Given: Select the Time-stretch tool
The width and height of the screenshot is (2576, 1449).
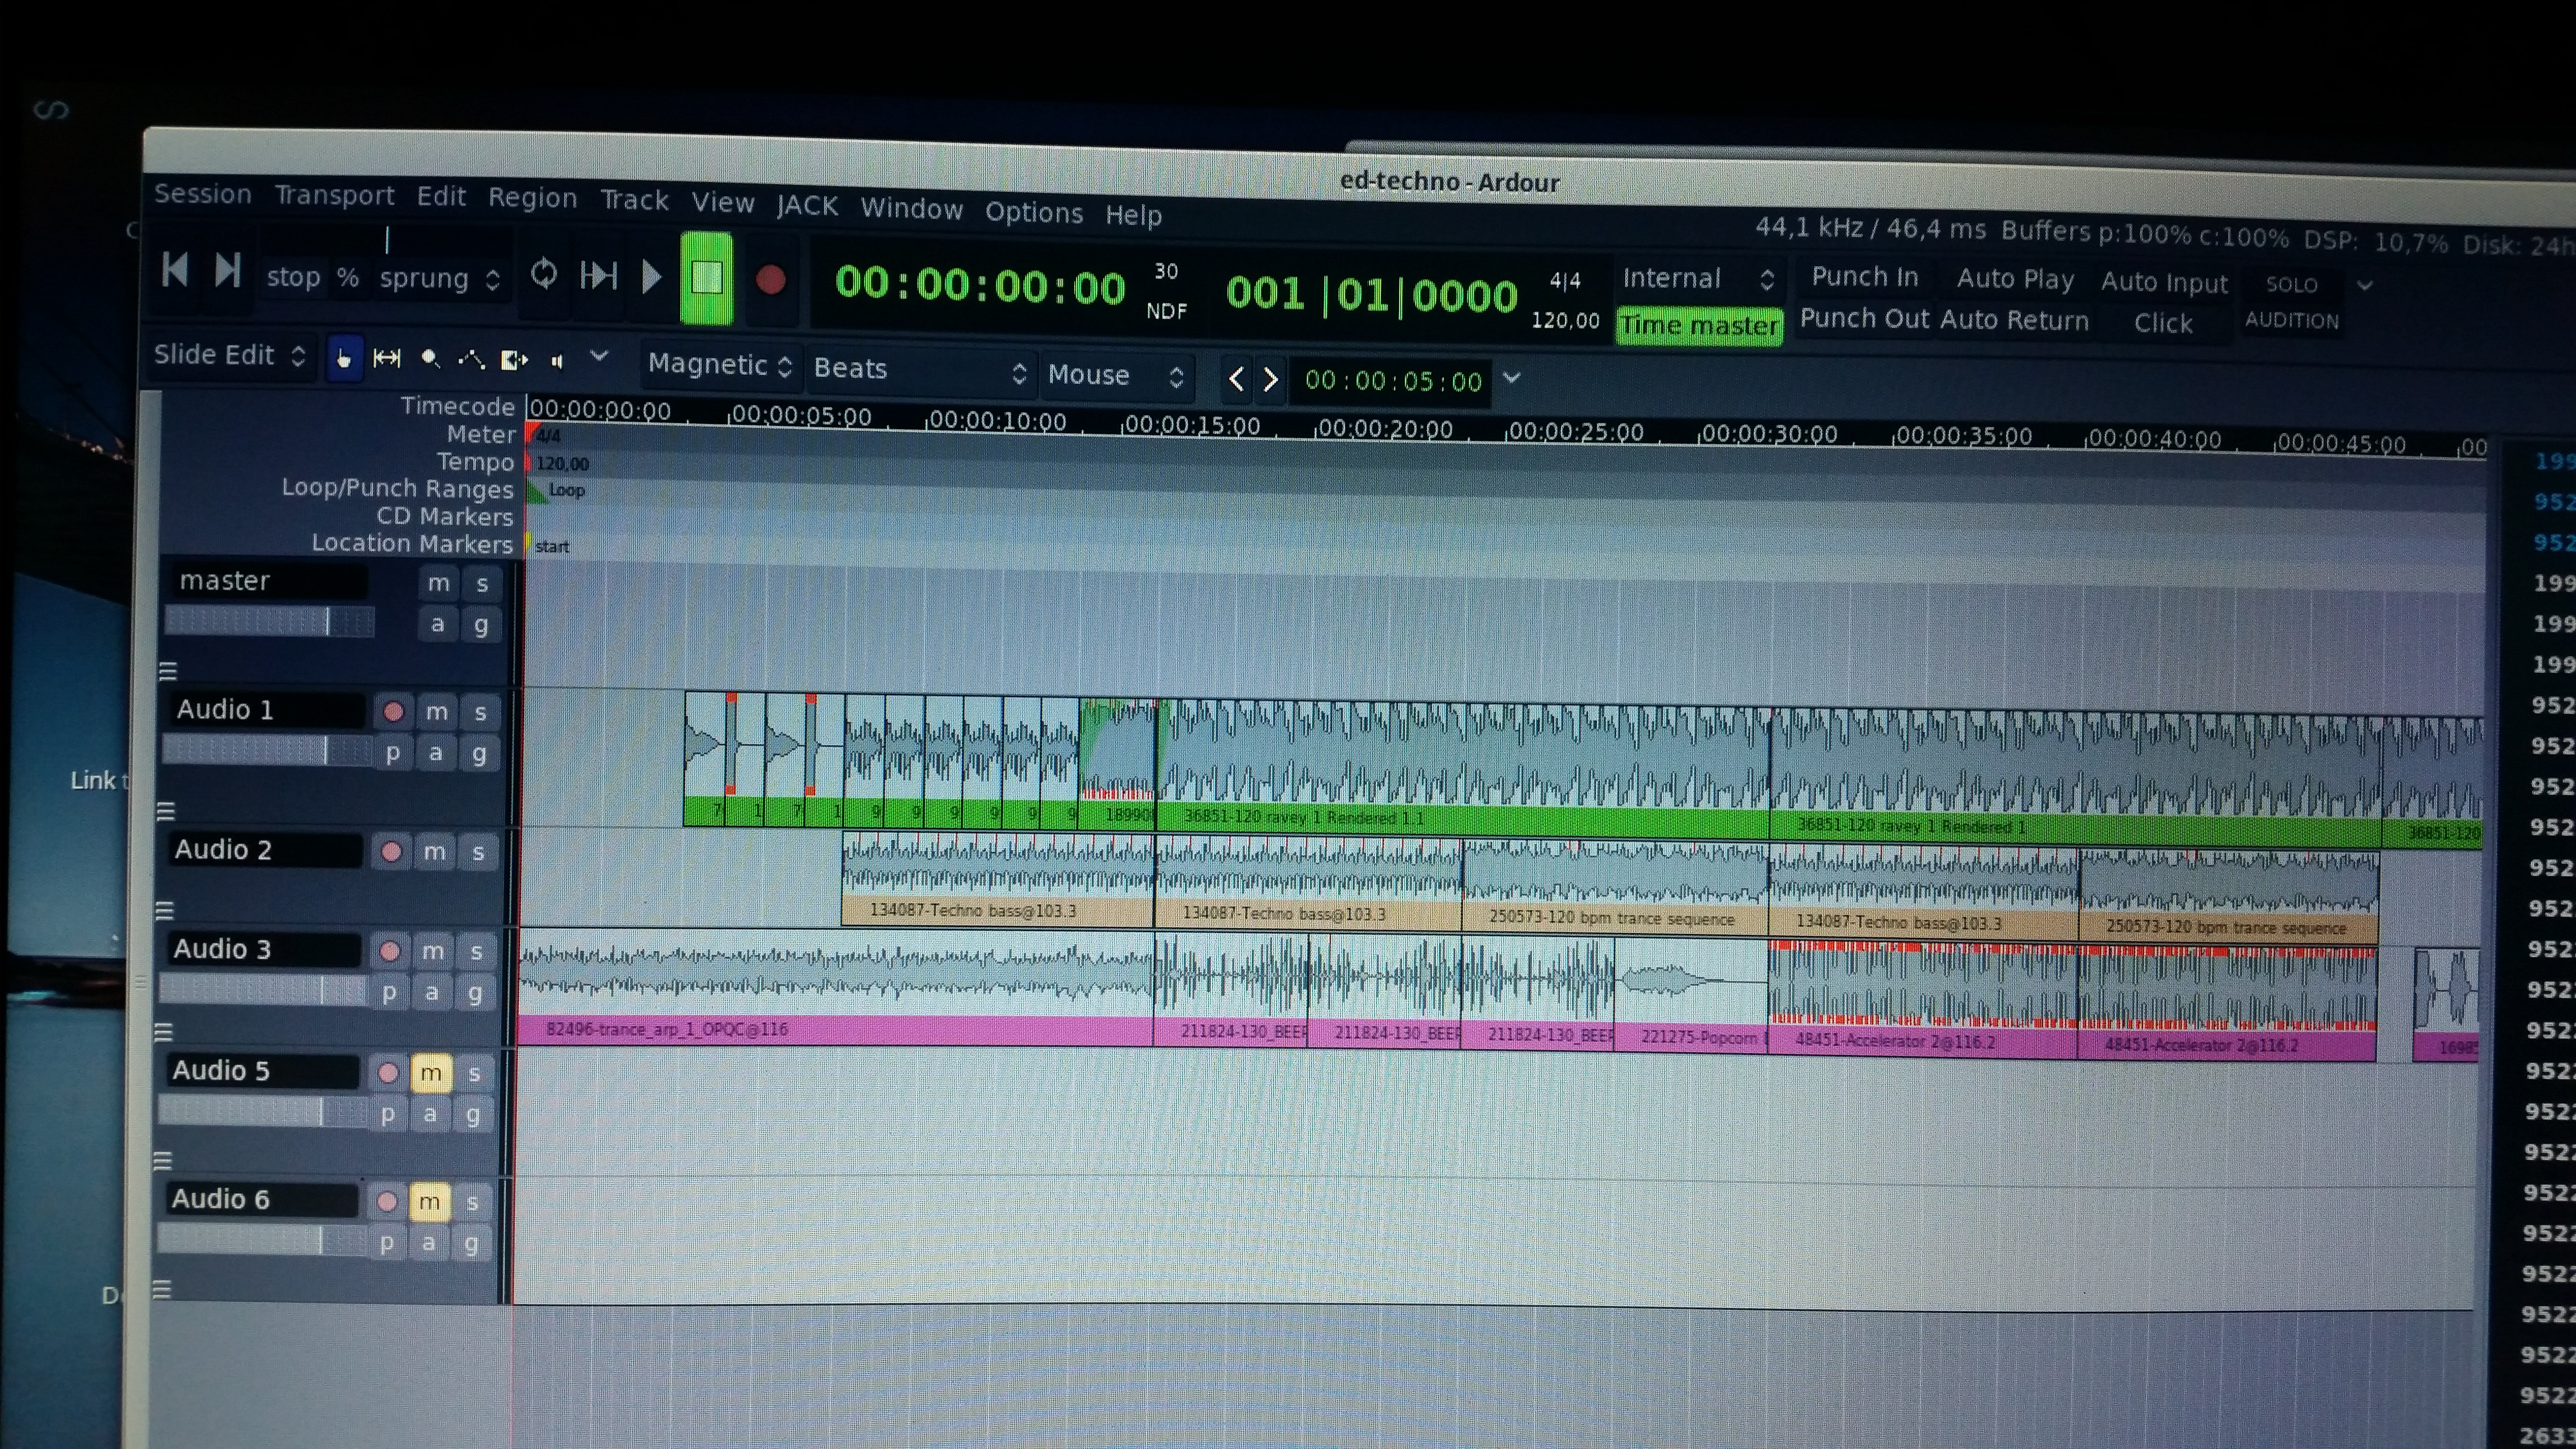Looking at the screenshot, I should [x=514, y=360].
